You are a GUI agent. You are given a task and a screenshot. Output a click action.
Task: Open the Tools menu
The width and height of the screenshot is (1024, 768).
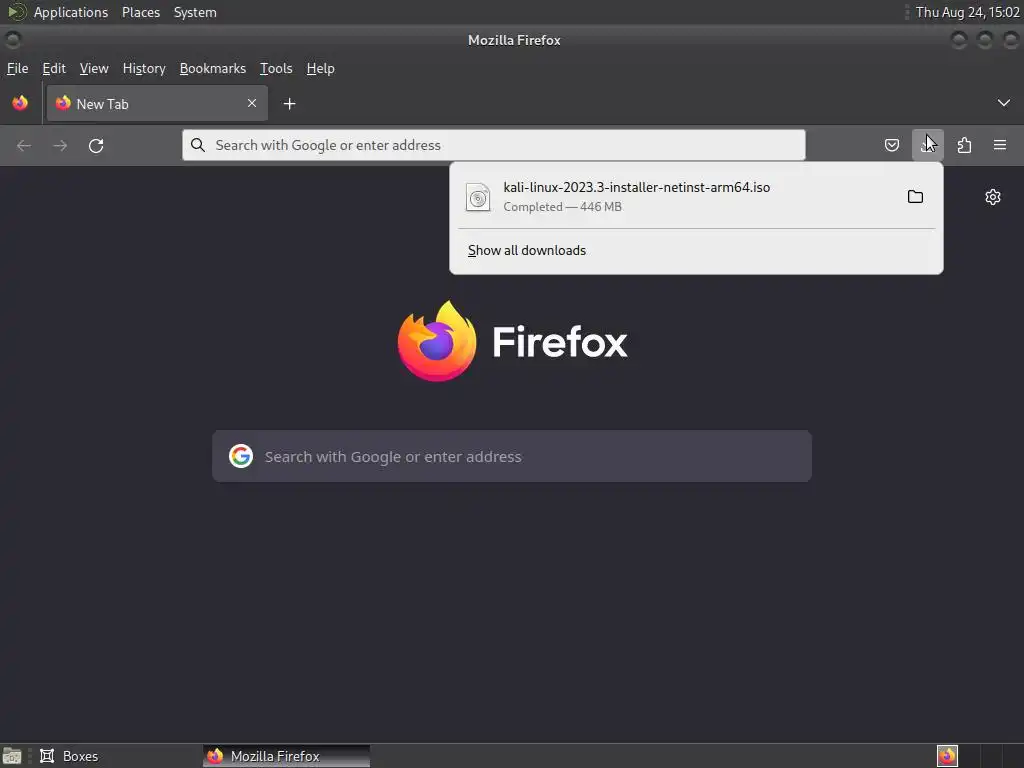276,69
